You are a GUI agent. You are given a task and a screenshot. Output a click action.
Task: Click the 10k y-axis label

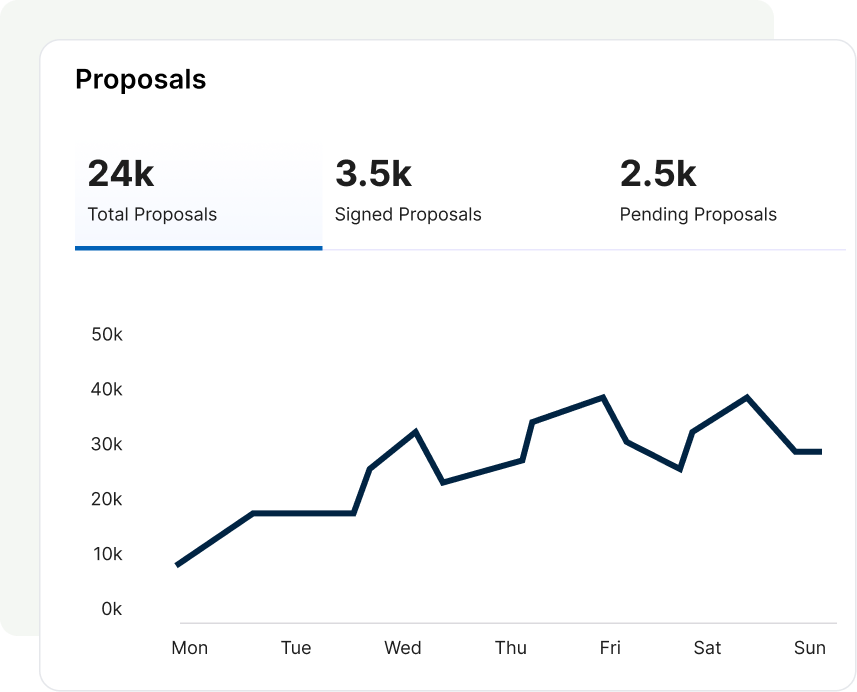(106, 554)
